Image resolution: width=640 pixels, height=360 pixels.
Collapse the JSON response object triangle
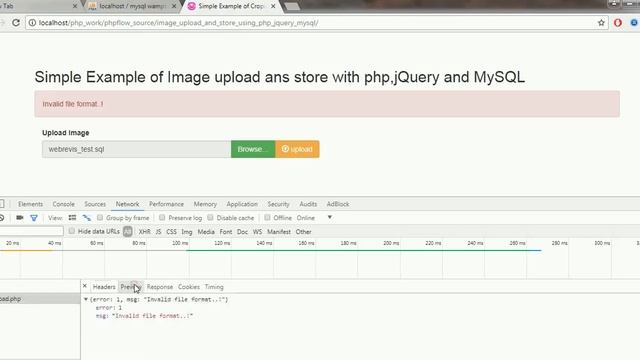[x=86, y=299]
